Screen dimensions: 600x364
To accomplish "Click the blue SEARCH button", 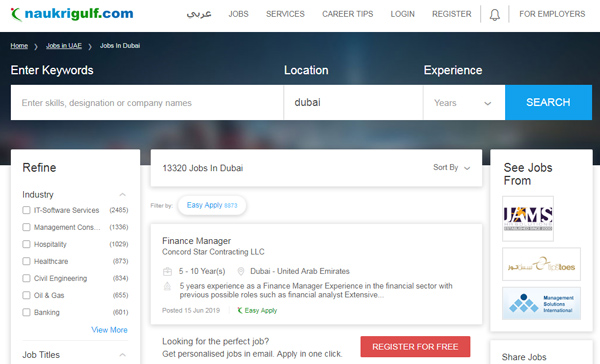I will coord(548,103).
